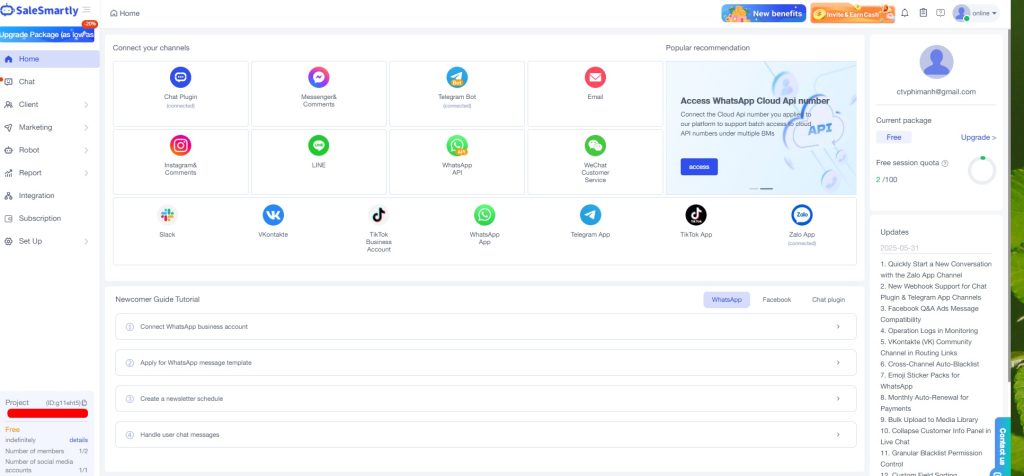Screen dimensions: 1024x476
Task: Open the Telegram App icon
Action: pos(590,215)
